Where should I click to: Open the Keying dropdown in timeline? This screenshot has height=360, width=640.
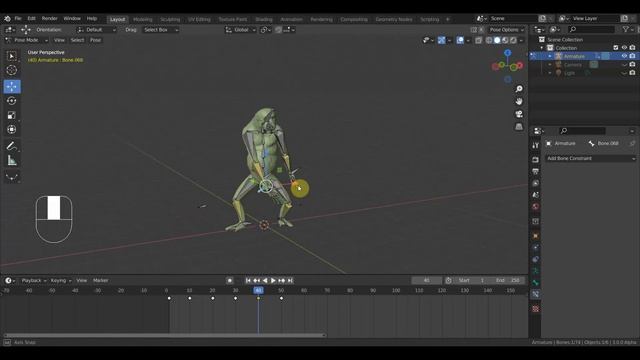point(61,280)
